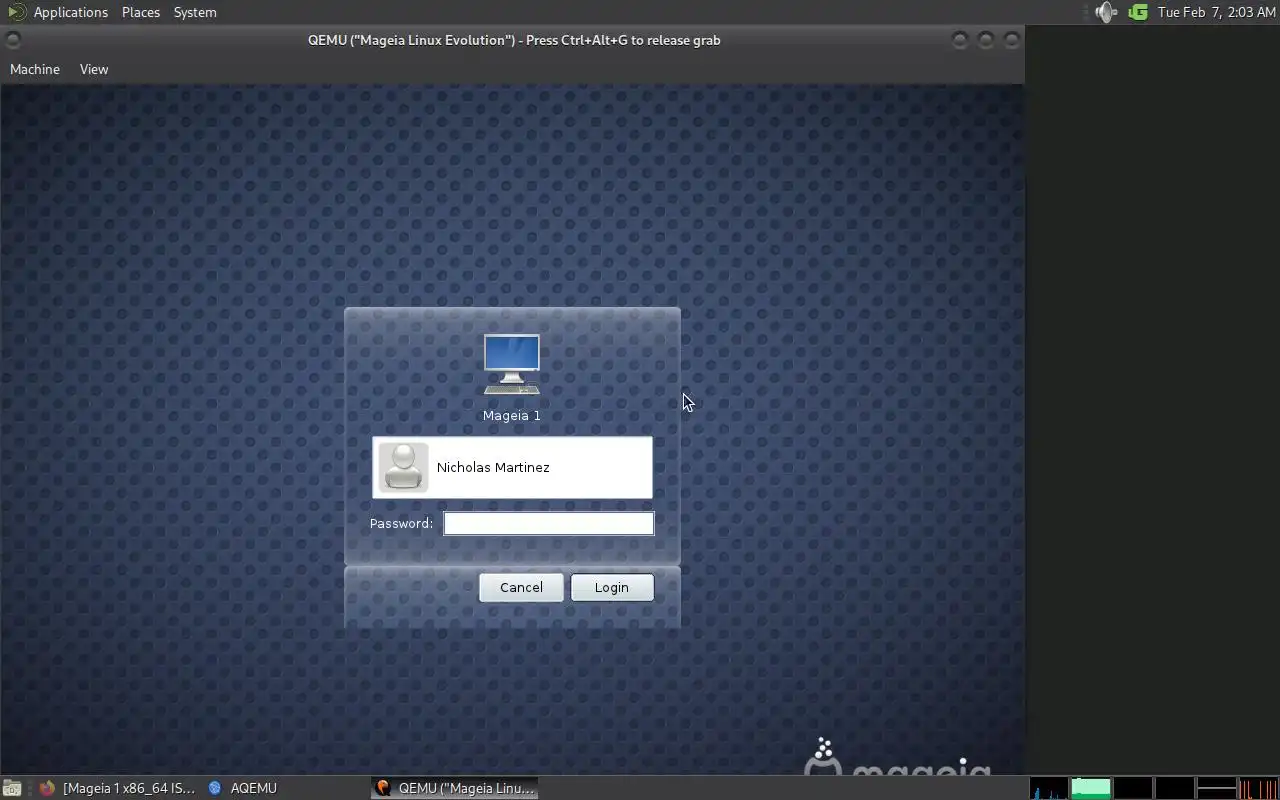Open the View menu in QEMU window
Image resolution: width=1280 pixels, height=800 pixels.
94,69
